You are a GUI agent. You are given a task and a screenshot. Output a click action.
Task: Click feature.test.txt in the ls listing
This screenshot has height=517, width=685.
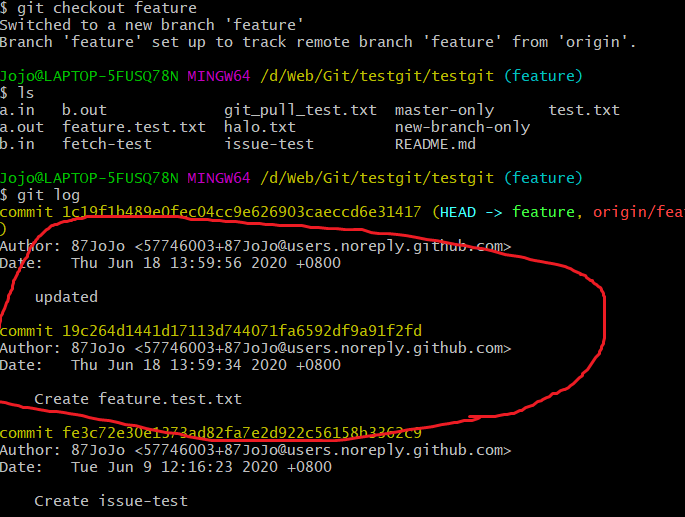pyautogui.click(x=134, y=127)
